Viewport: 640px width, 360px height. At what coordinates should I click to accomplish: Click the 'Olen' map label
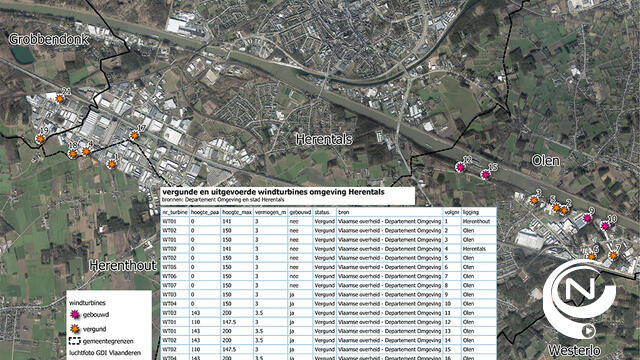(545, 160)
